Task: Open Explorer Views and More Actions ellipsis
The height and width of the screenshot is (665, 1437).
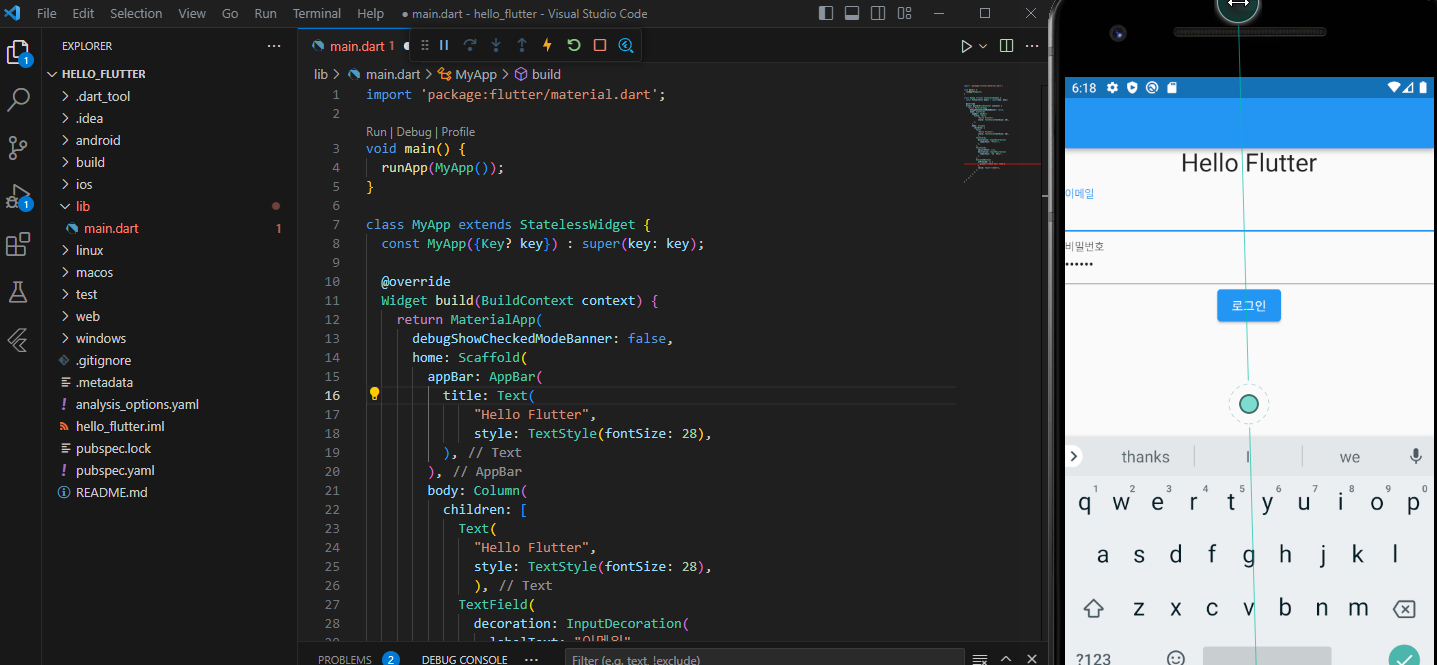Action: tap(274, 46)
